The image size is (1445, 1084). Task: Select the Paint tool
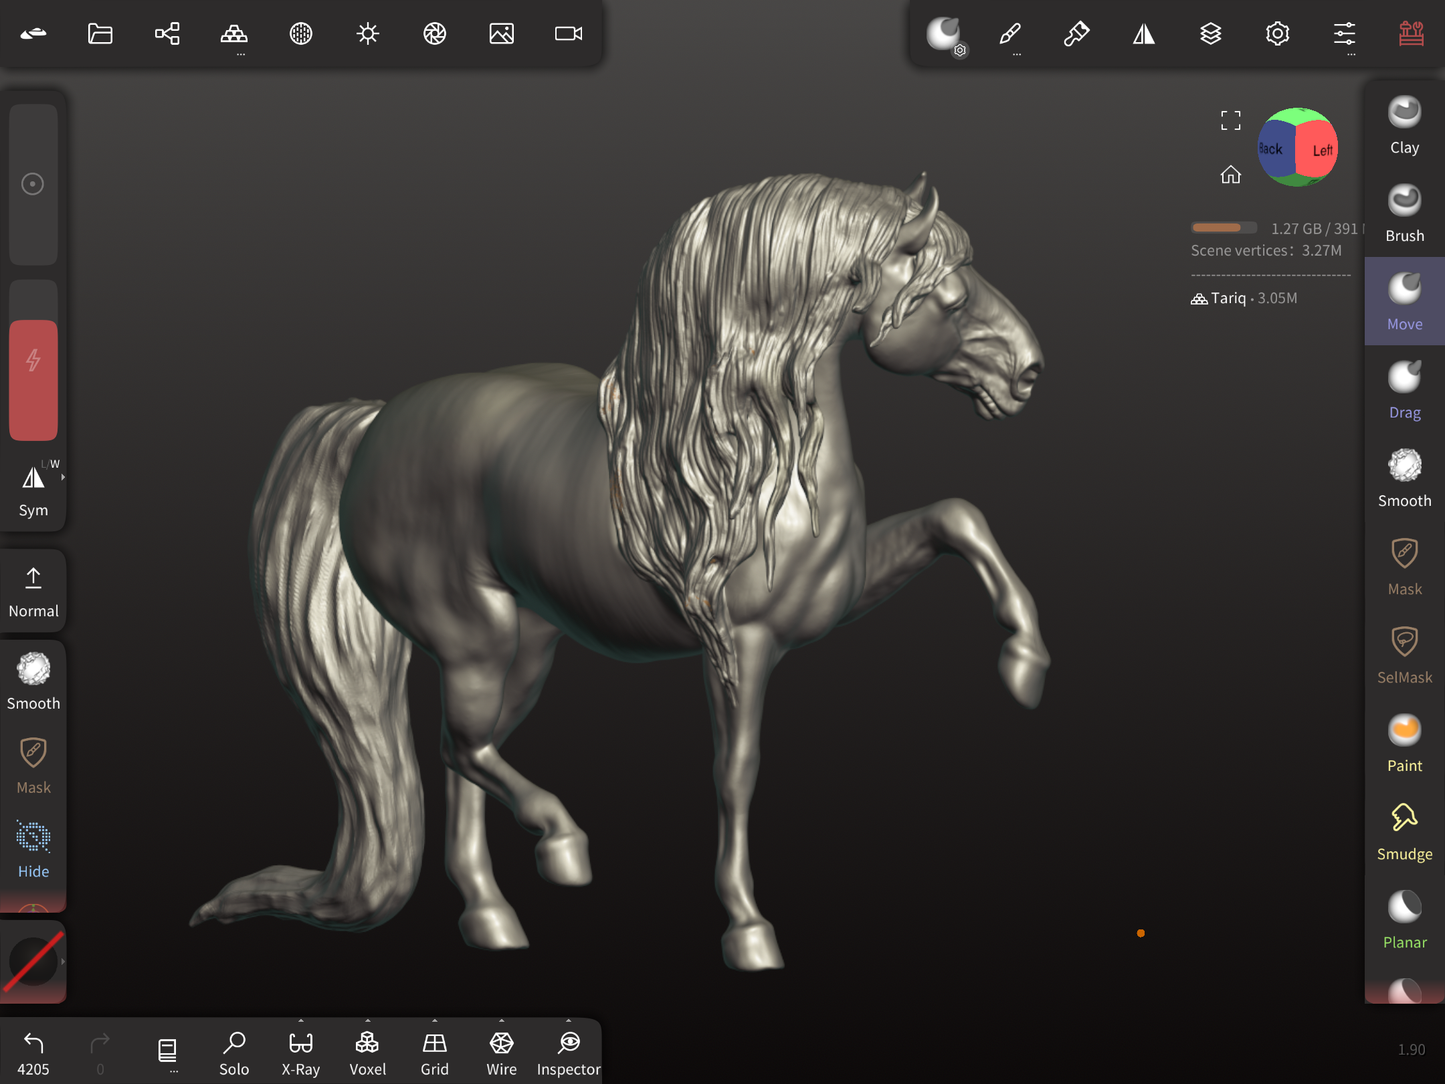(x=1404, y=744)
